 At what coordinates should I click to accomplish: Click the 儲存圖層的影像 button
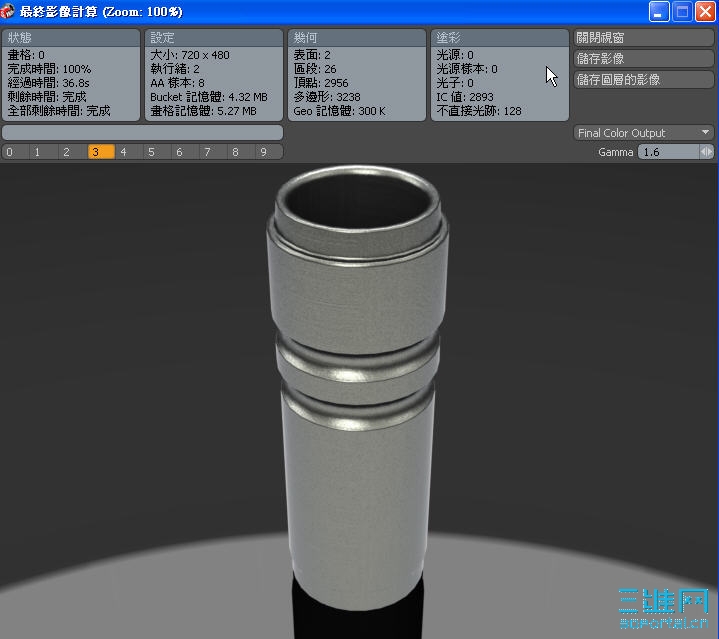[x=643, y=80]
